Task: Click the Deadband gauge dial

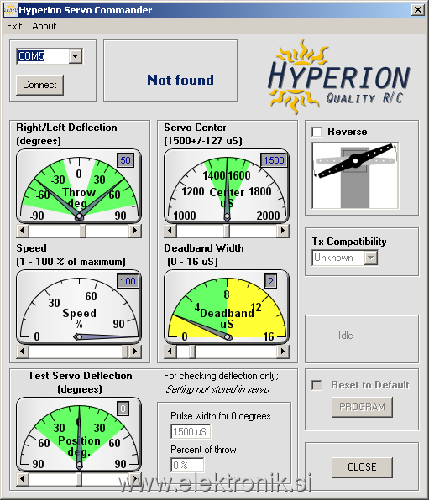Action: (227, 307)
